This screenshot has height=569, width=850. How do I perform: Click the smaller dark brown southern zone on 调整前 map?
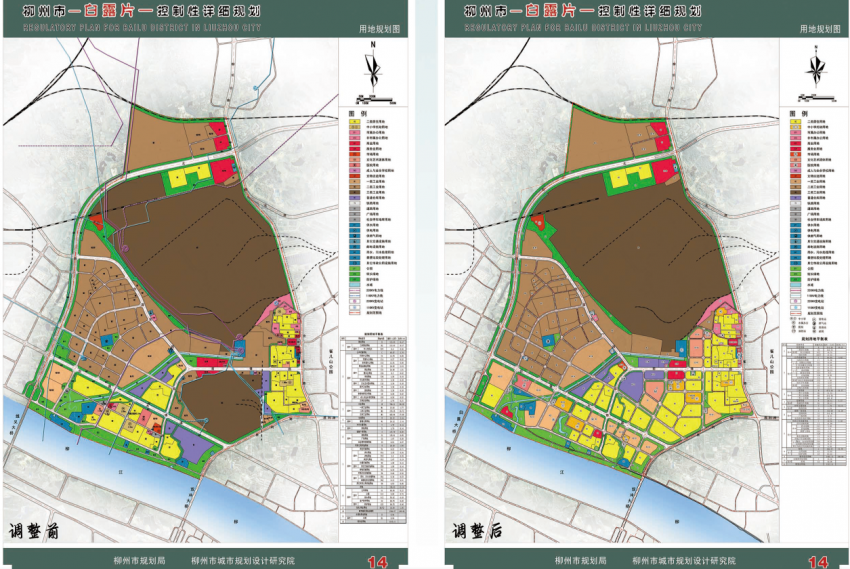220,404
